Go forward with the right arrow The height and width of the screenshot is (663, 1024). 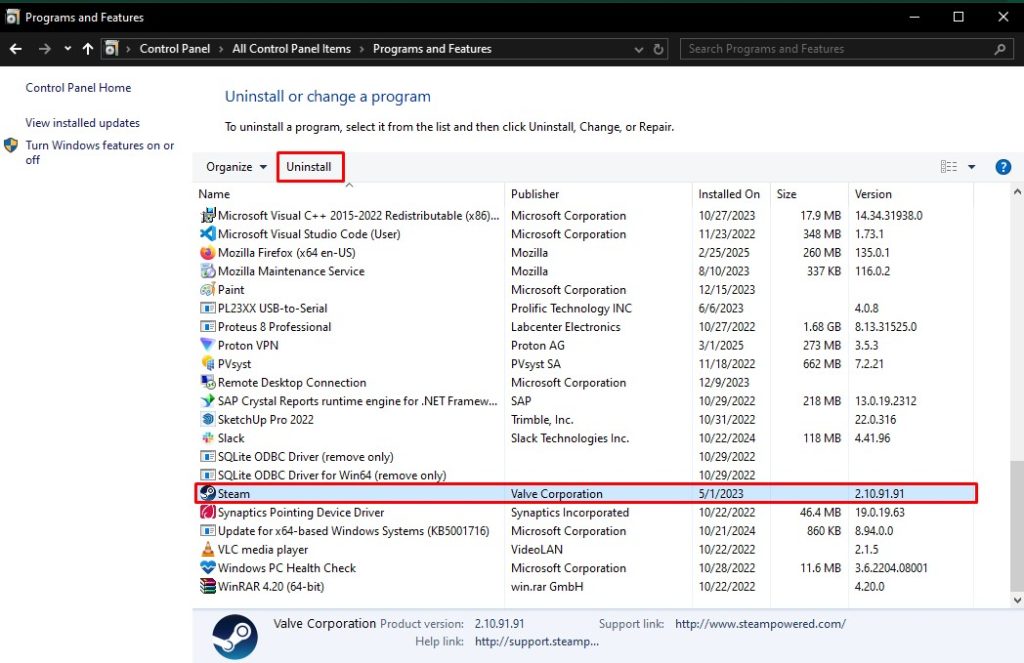(44, 49)
